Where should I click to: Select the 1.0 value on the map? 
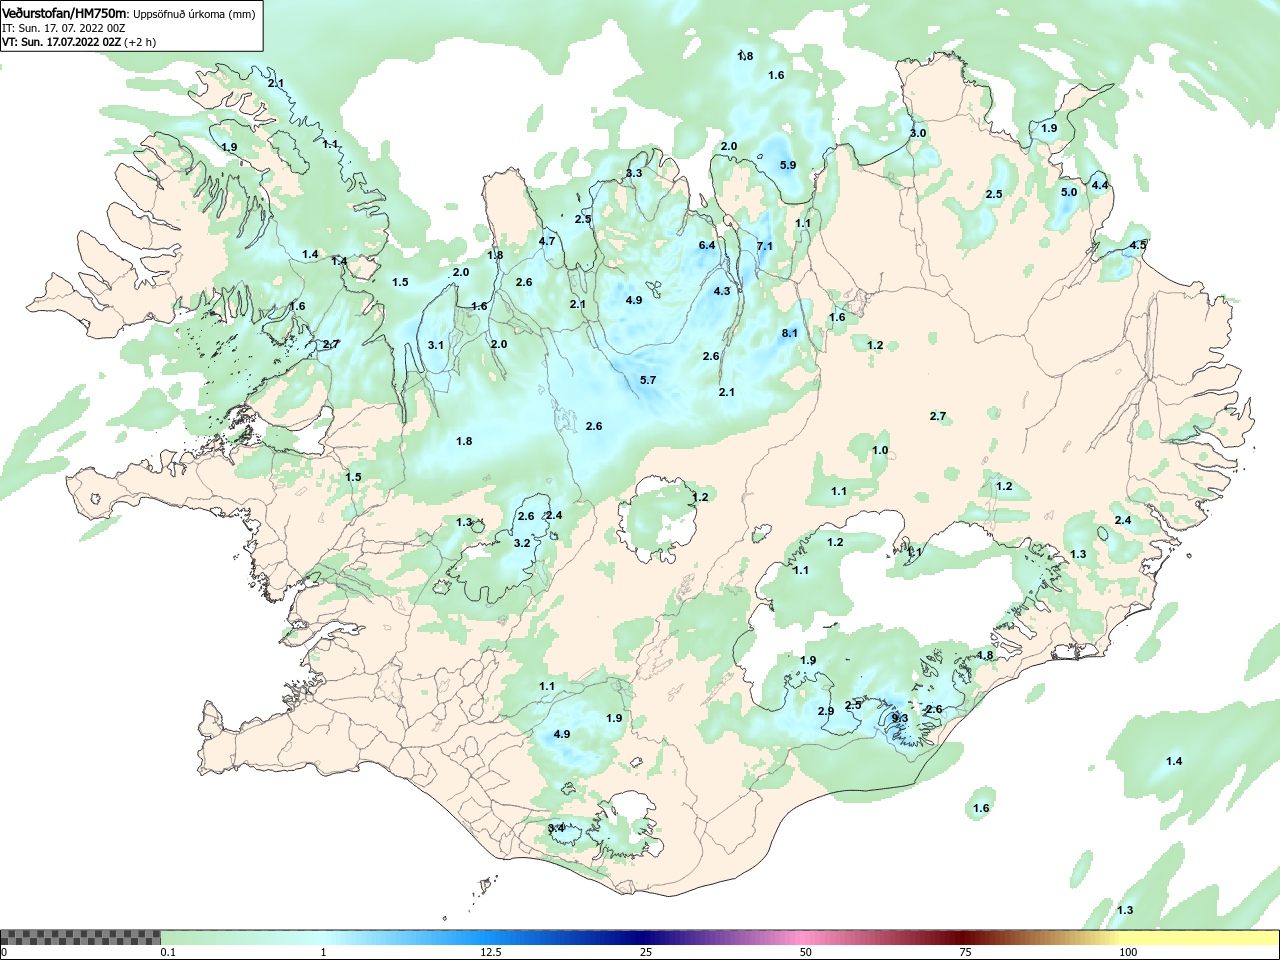880,450
